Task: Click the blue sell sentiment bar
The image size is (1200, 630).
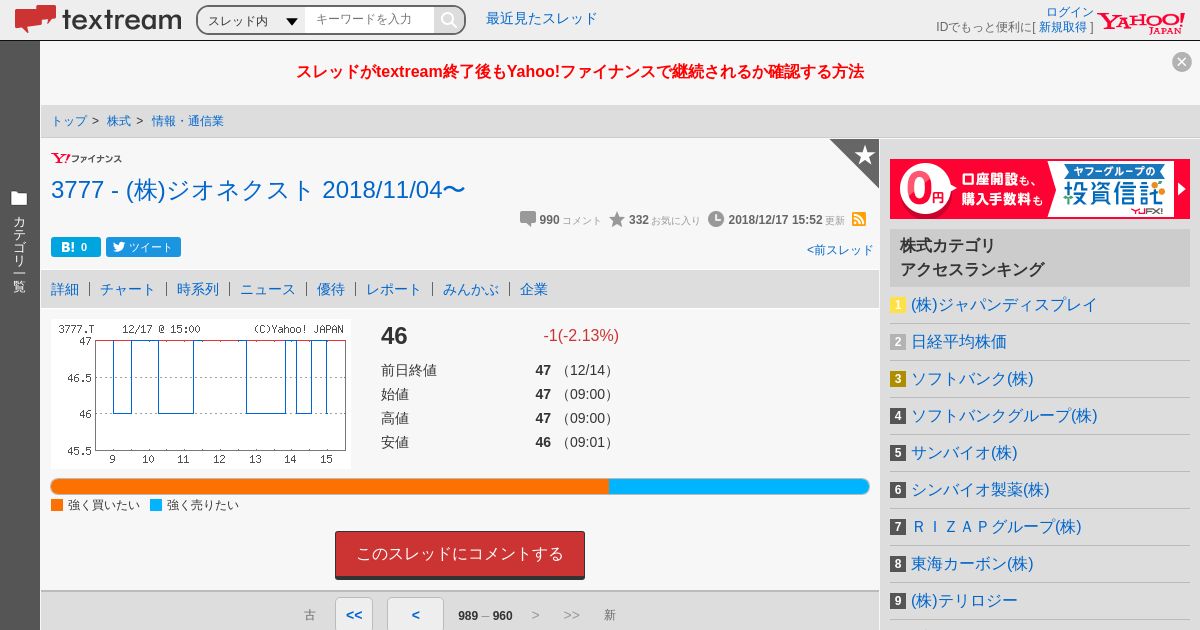Action: (739, 486)
